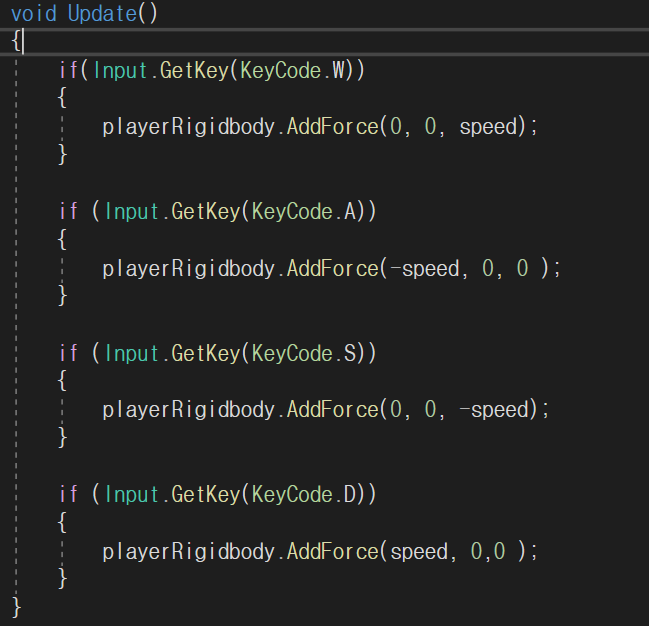
Task: Click the Update method name
Action: (x=102, y=14)
